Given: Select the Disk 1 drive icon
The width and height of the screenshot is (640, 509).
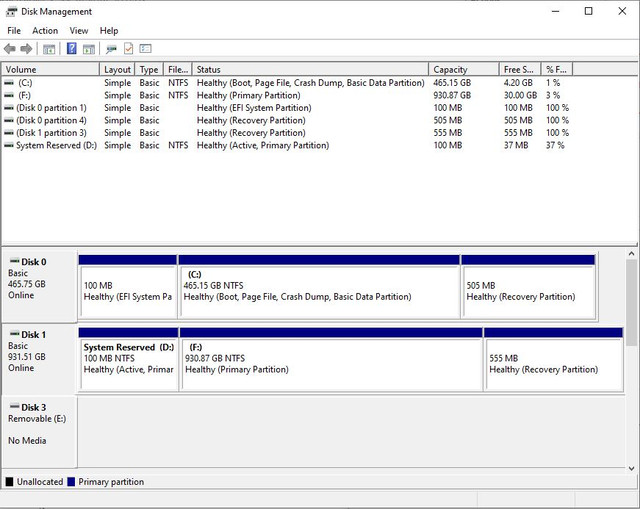Looking at the screenshot, I should [x=15, y=333].
